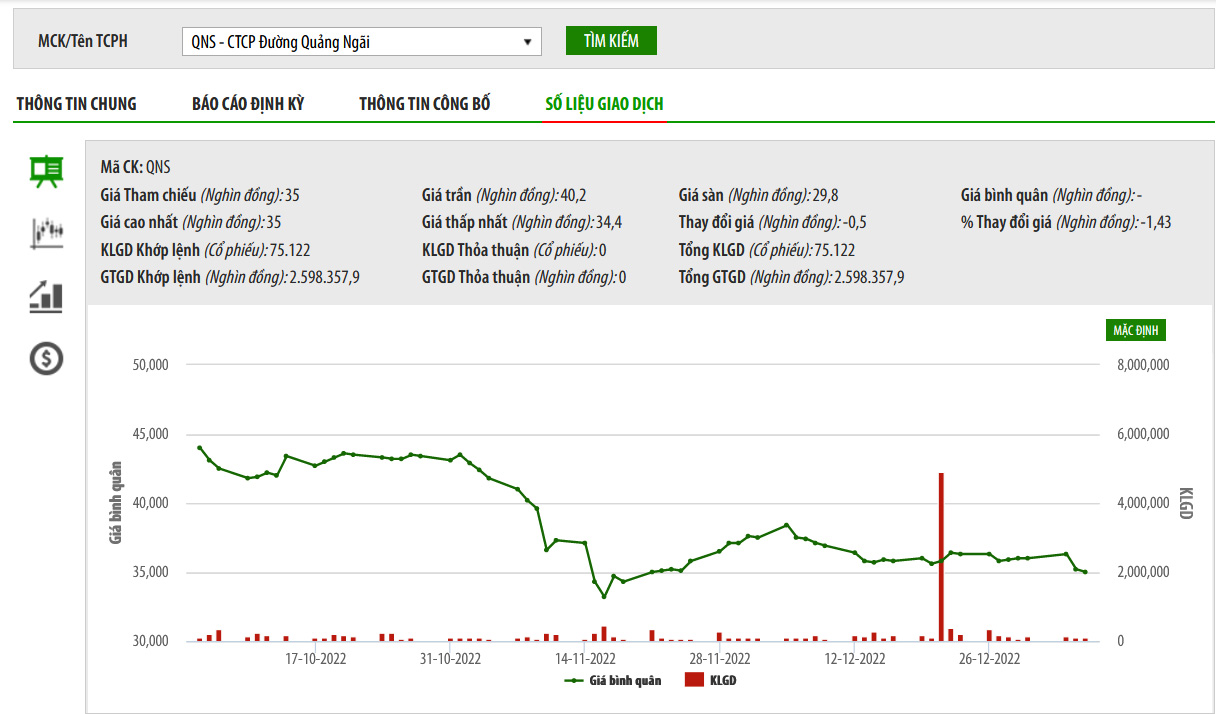Select the SỐ LIỆU GIAO DỊCH tab
This screenshot has height=714, width=1216.
[x=604, y=104]
